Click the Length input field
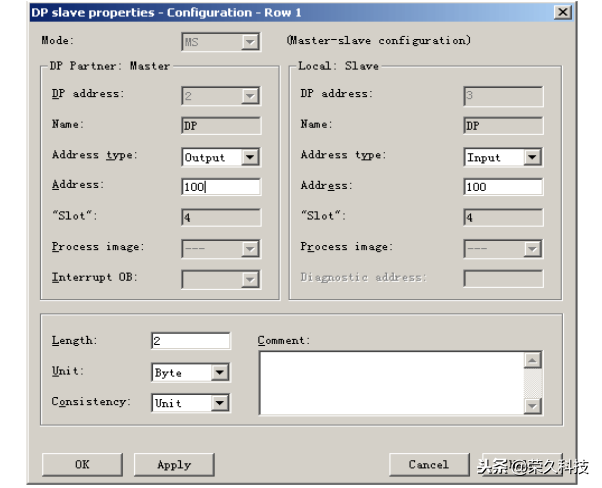 (x=190, y=341)
